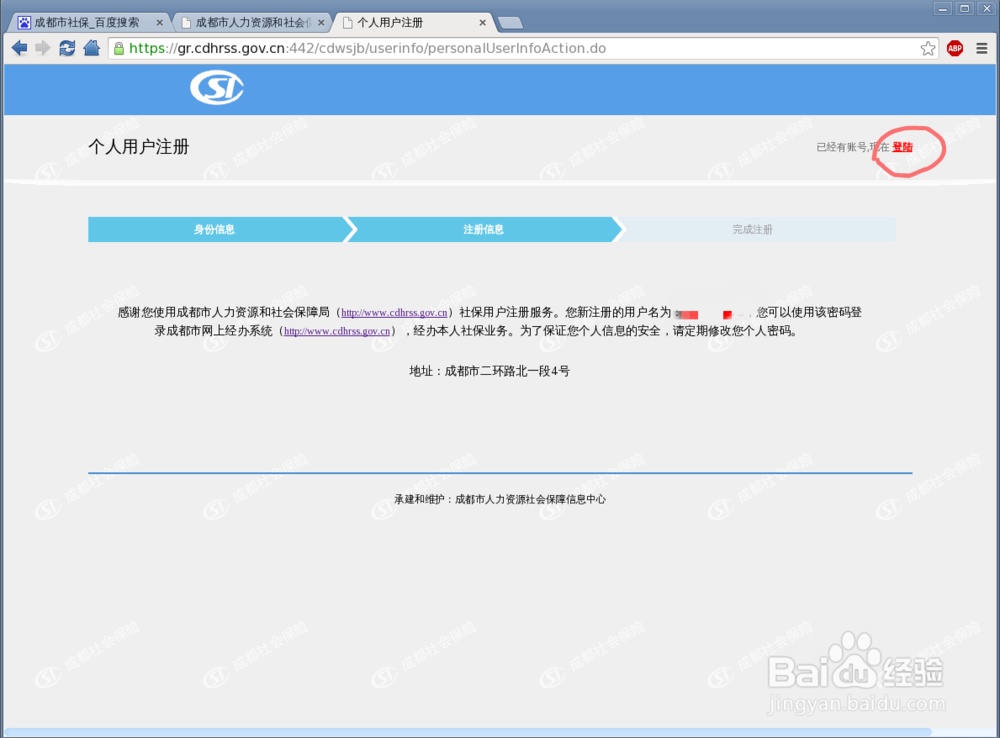The height and width of the screenshot is (738, 1000).
Task: Open the Adblock Plus ABP extension icon
Action: click(x=955, y=47)
